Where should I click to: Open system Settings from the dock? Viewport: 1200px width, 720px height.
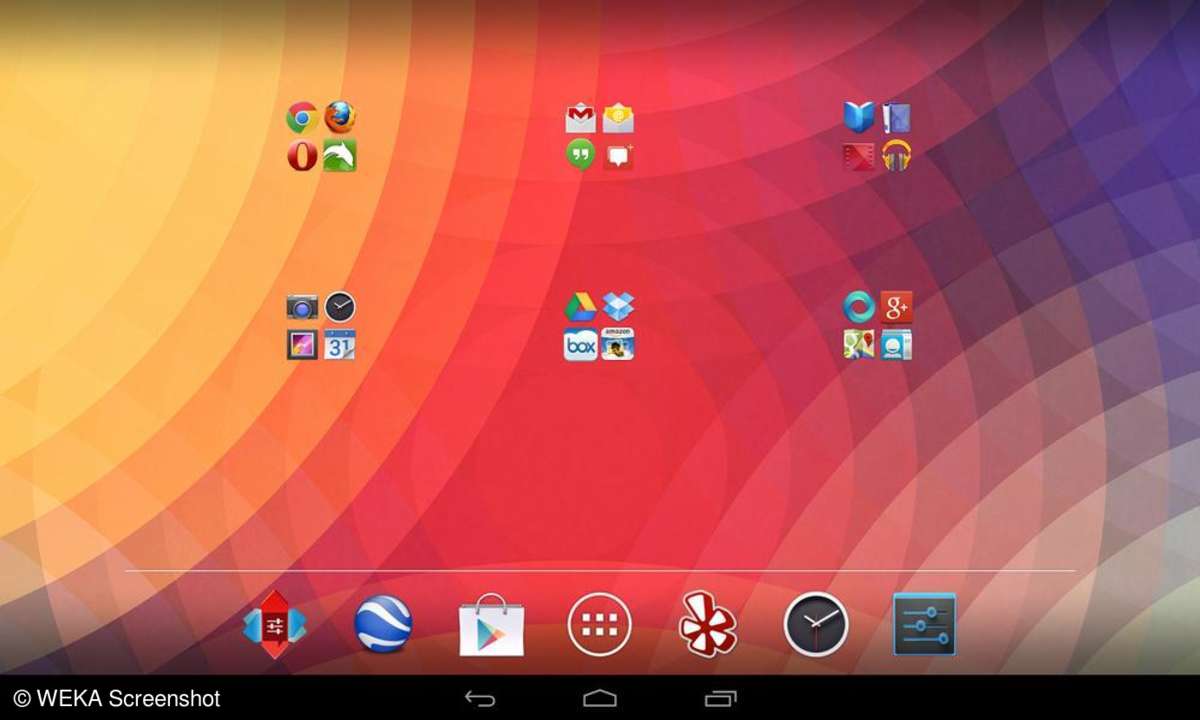click(924, 624)
